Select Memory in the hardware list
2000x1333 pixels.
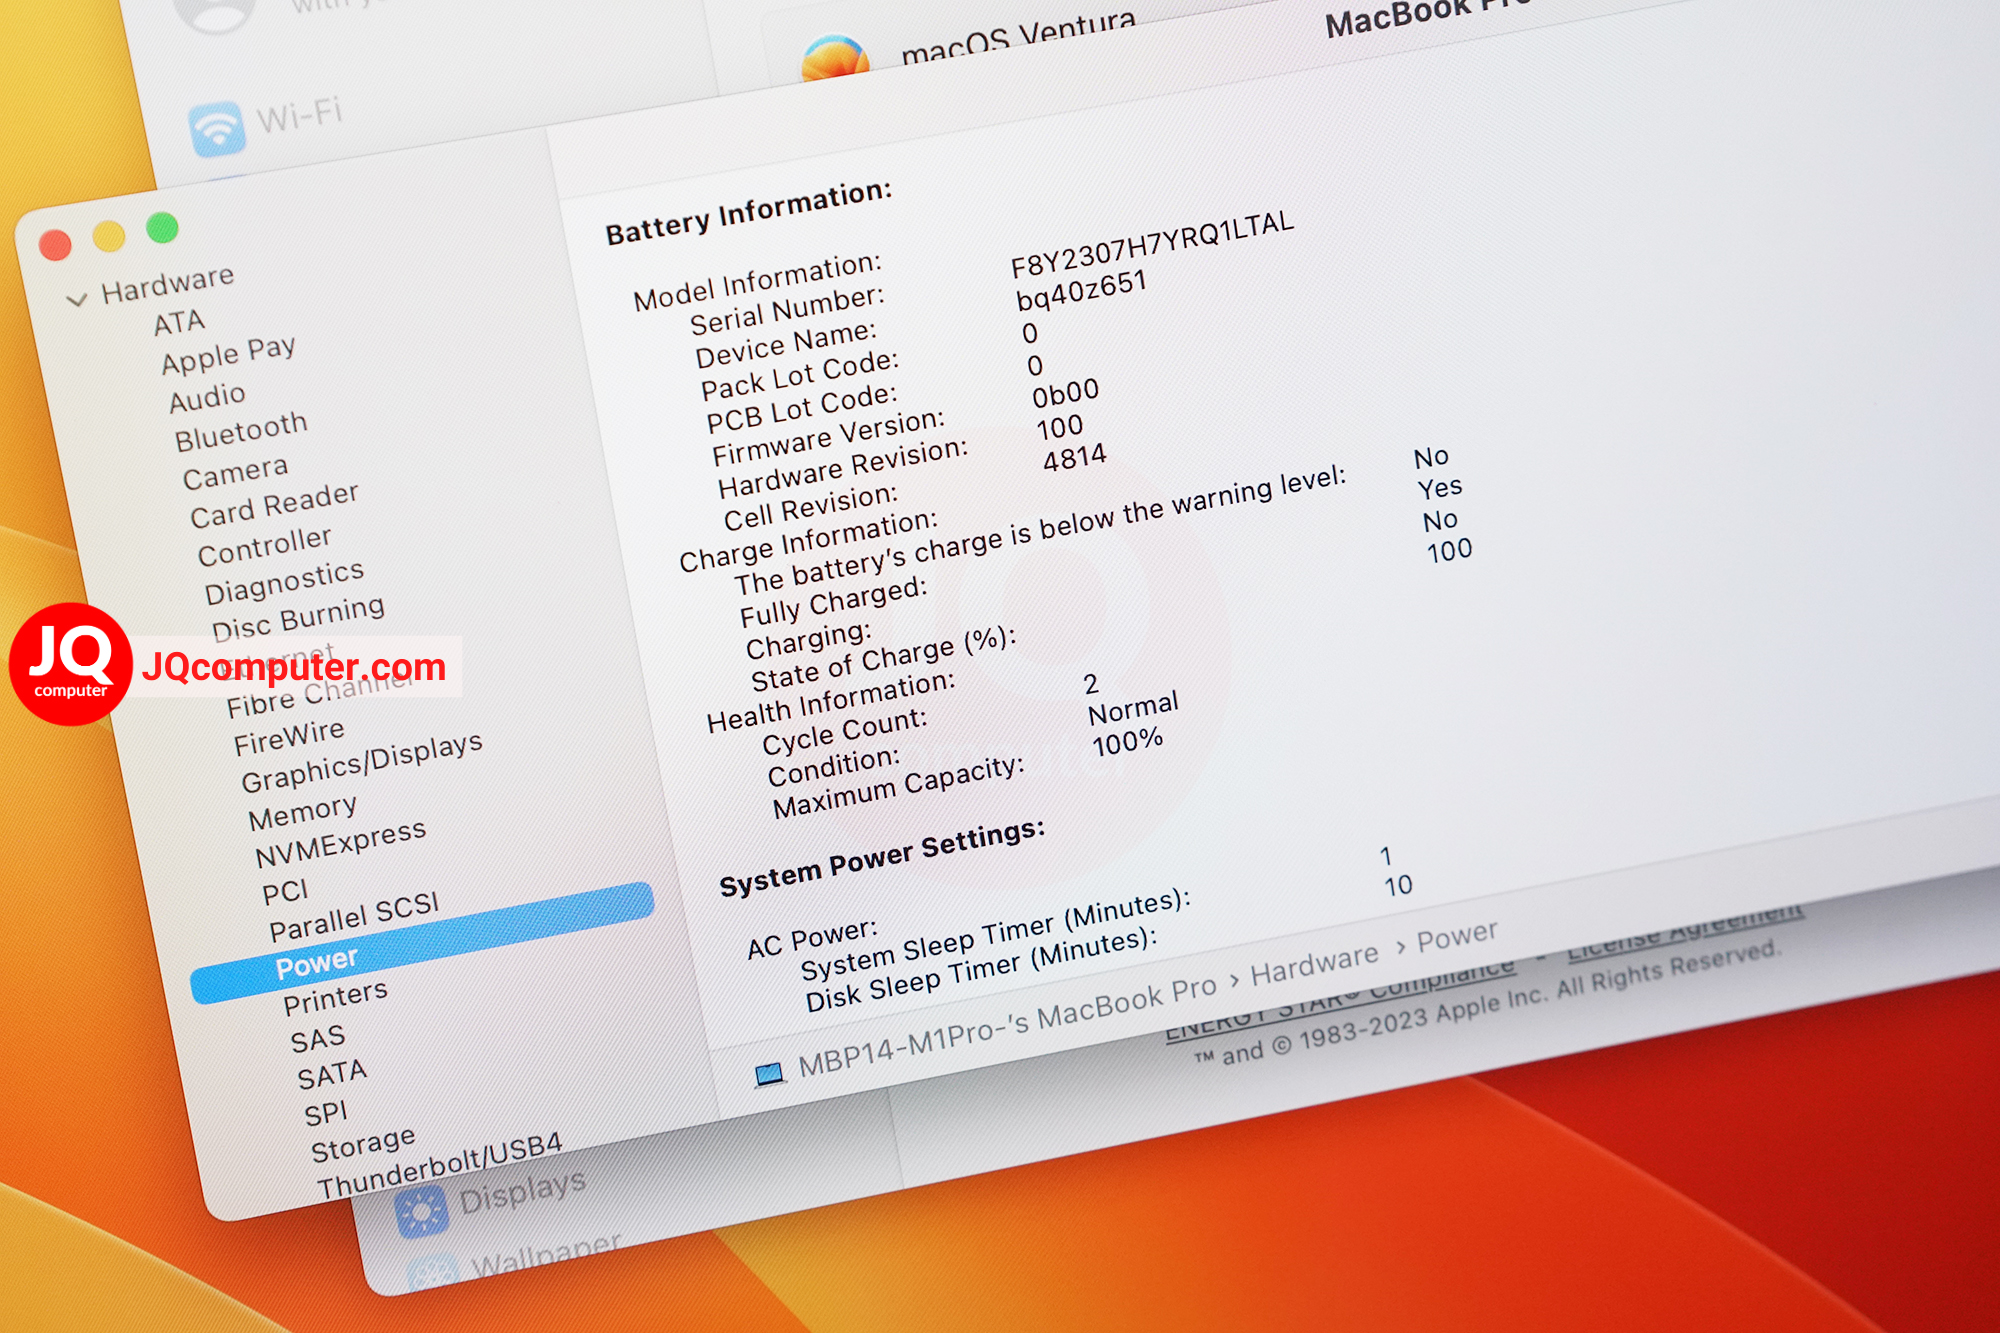pyautogui.click(x=302, y=812)
